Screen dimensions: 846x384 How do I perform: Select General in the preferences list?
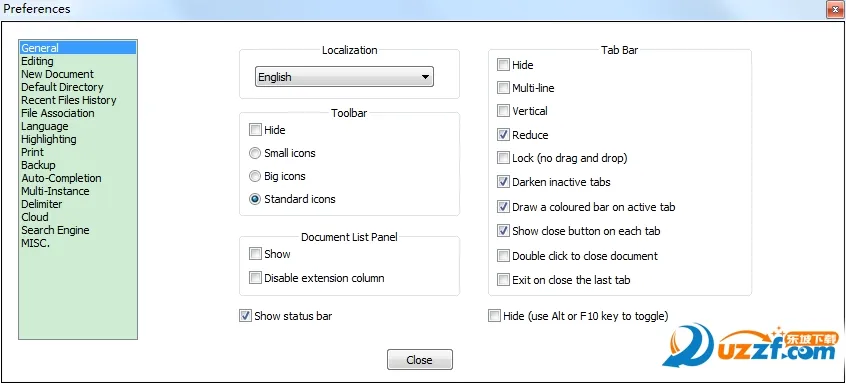click(78, 48)
